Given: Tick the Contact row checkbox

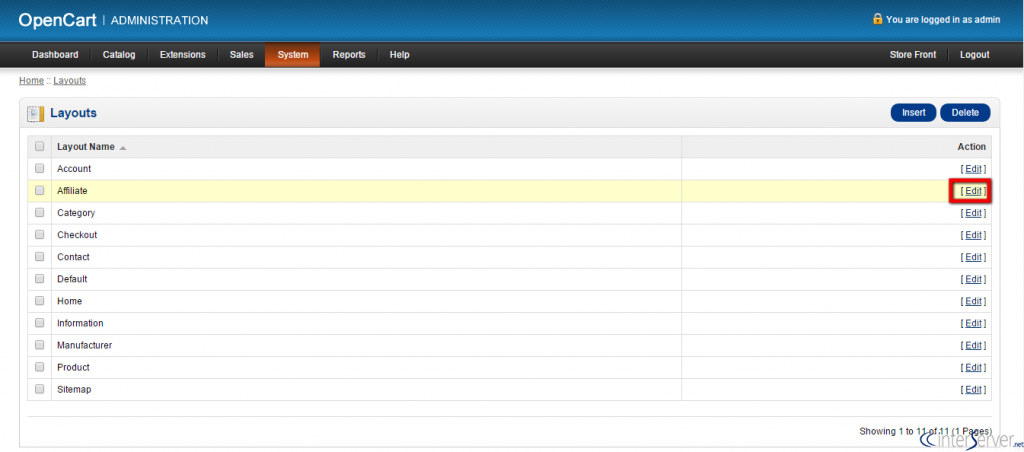Looking at the screenshot, I should tap(39, 257).
